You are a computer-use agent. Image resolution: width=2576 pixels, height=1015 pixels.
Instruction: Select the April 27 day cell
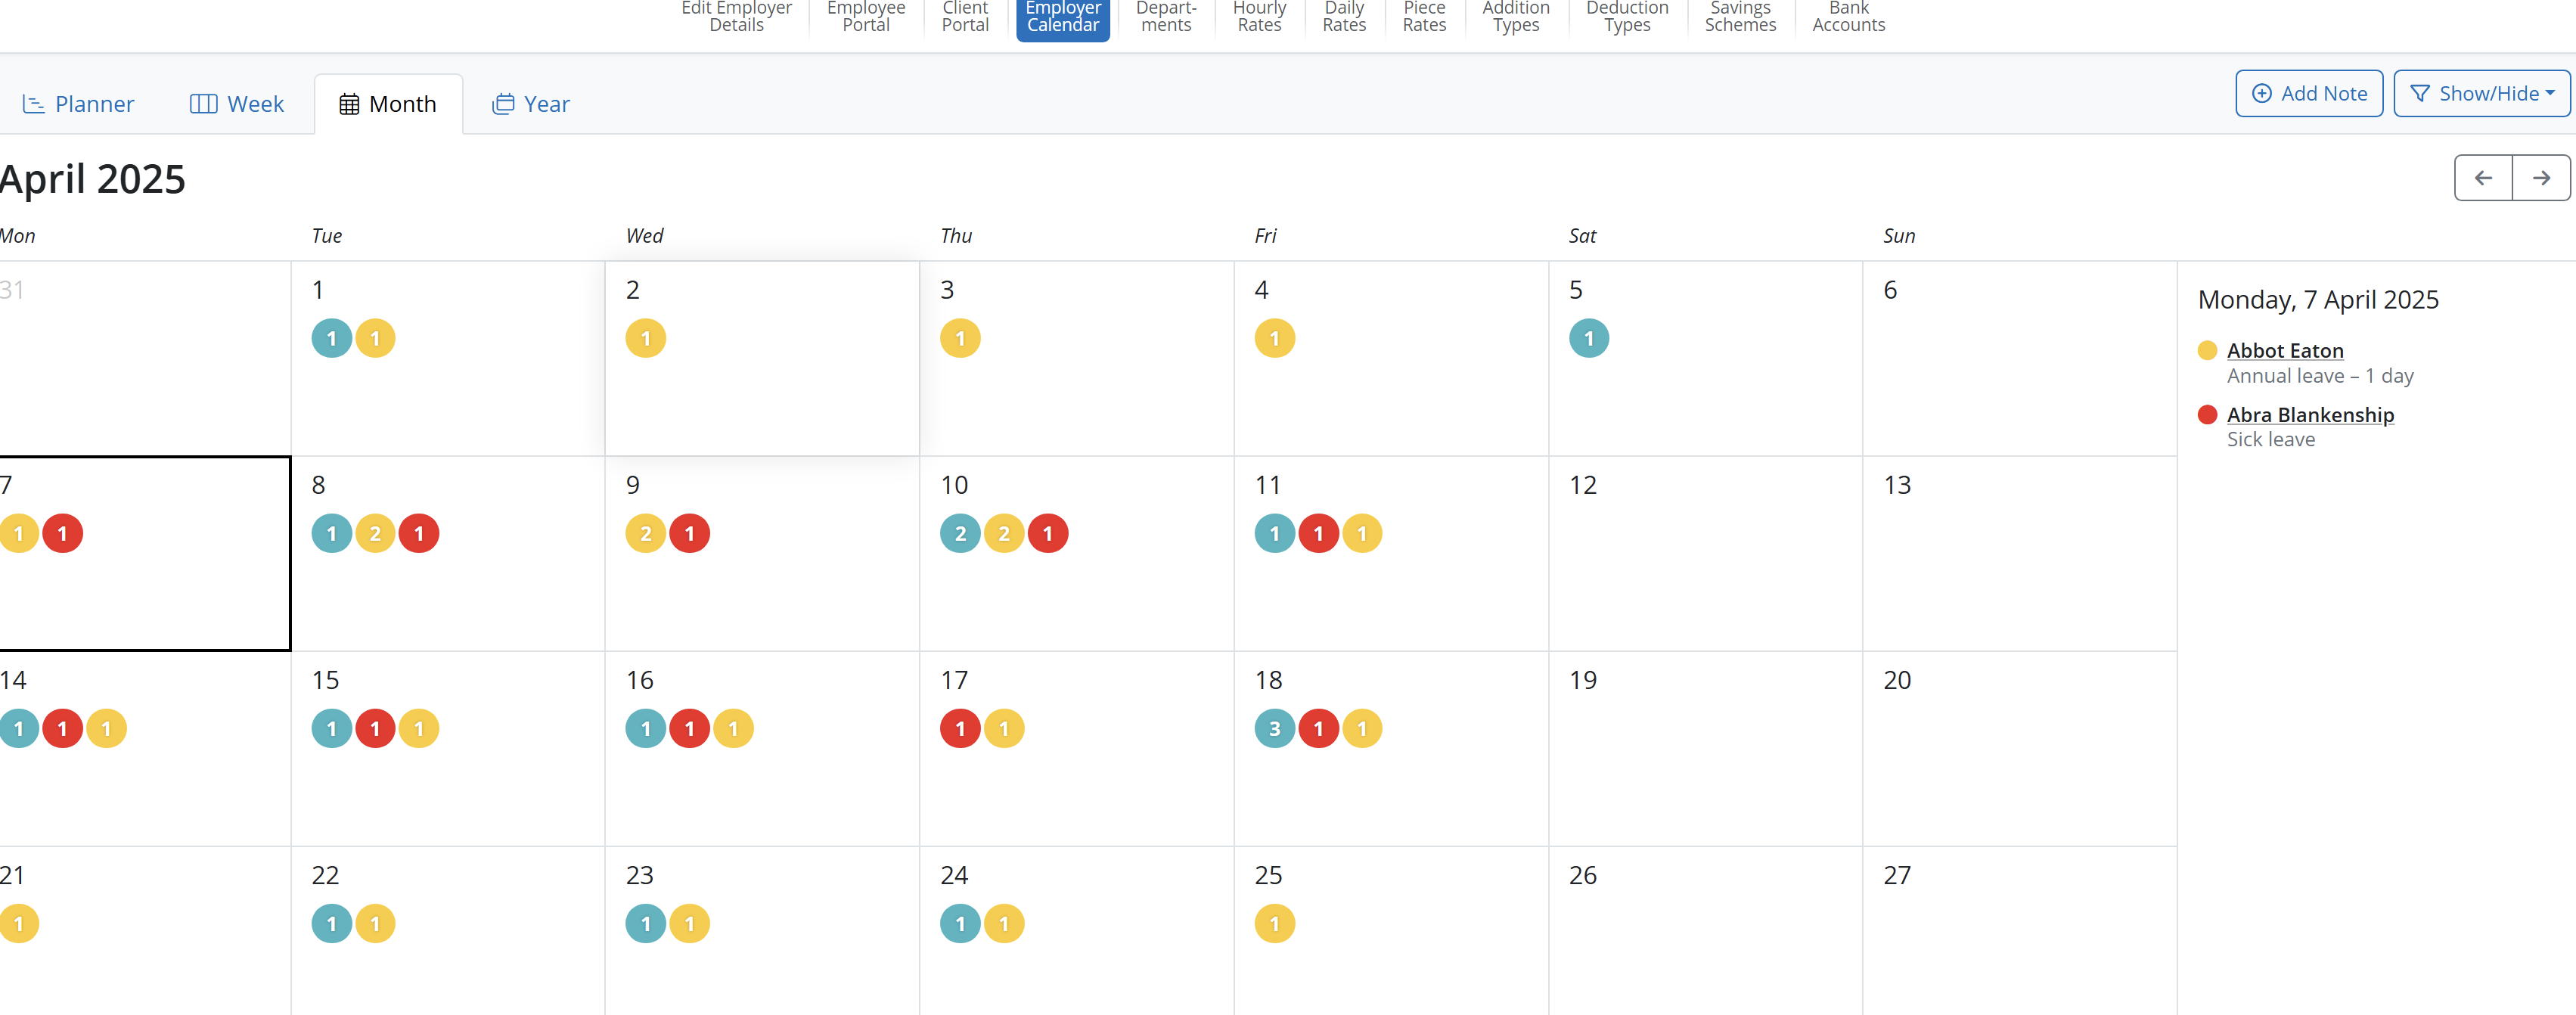click(2020, 931)
